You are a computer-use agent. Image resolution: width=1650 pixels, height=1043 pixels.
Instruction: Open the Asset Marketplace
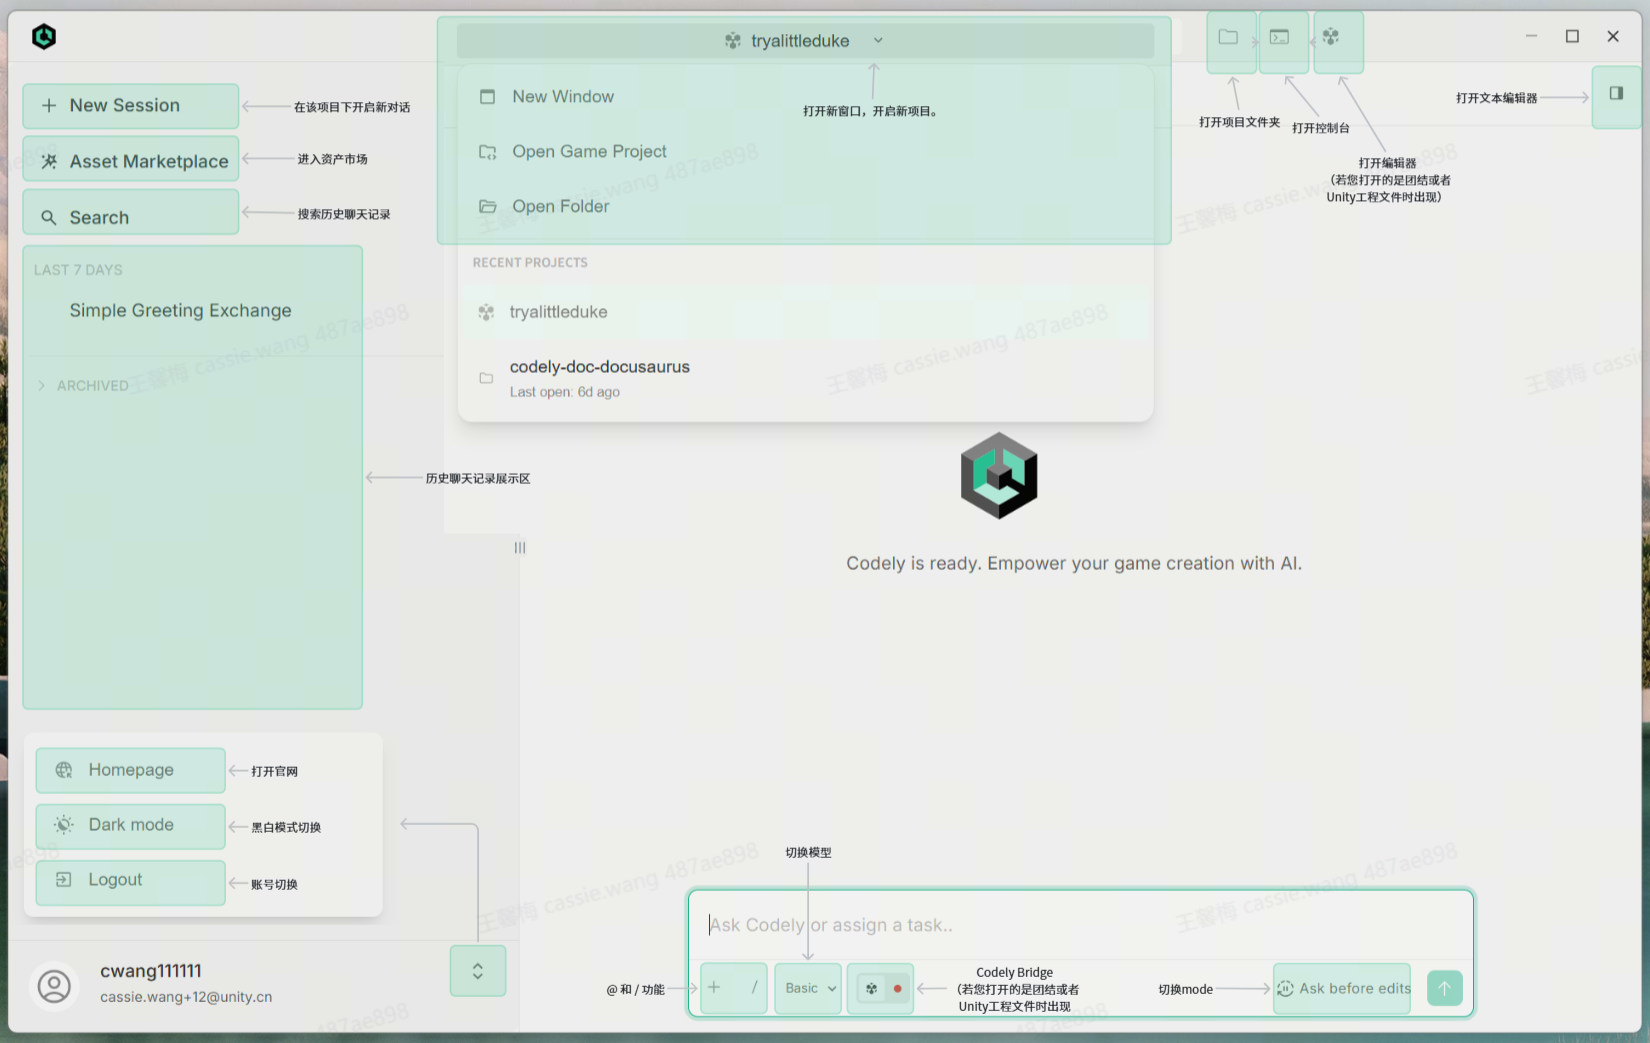[131, 161]
